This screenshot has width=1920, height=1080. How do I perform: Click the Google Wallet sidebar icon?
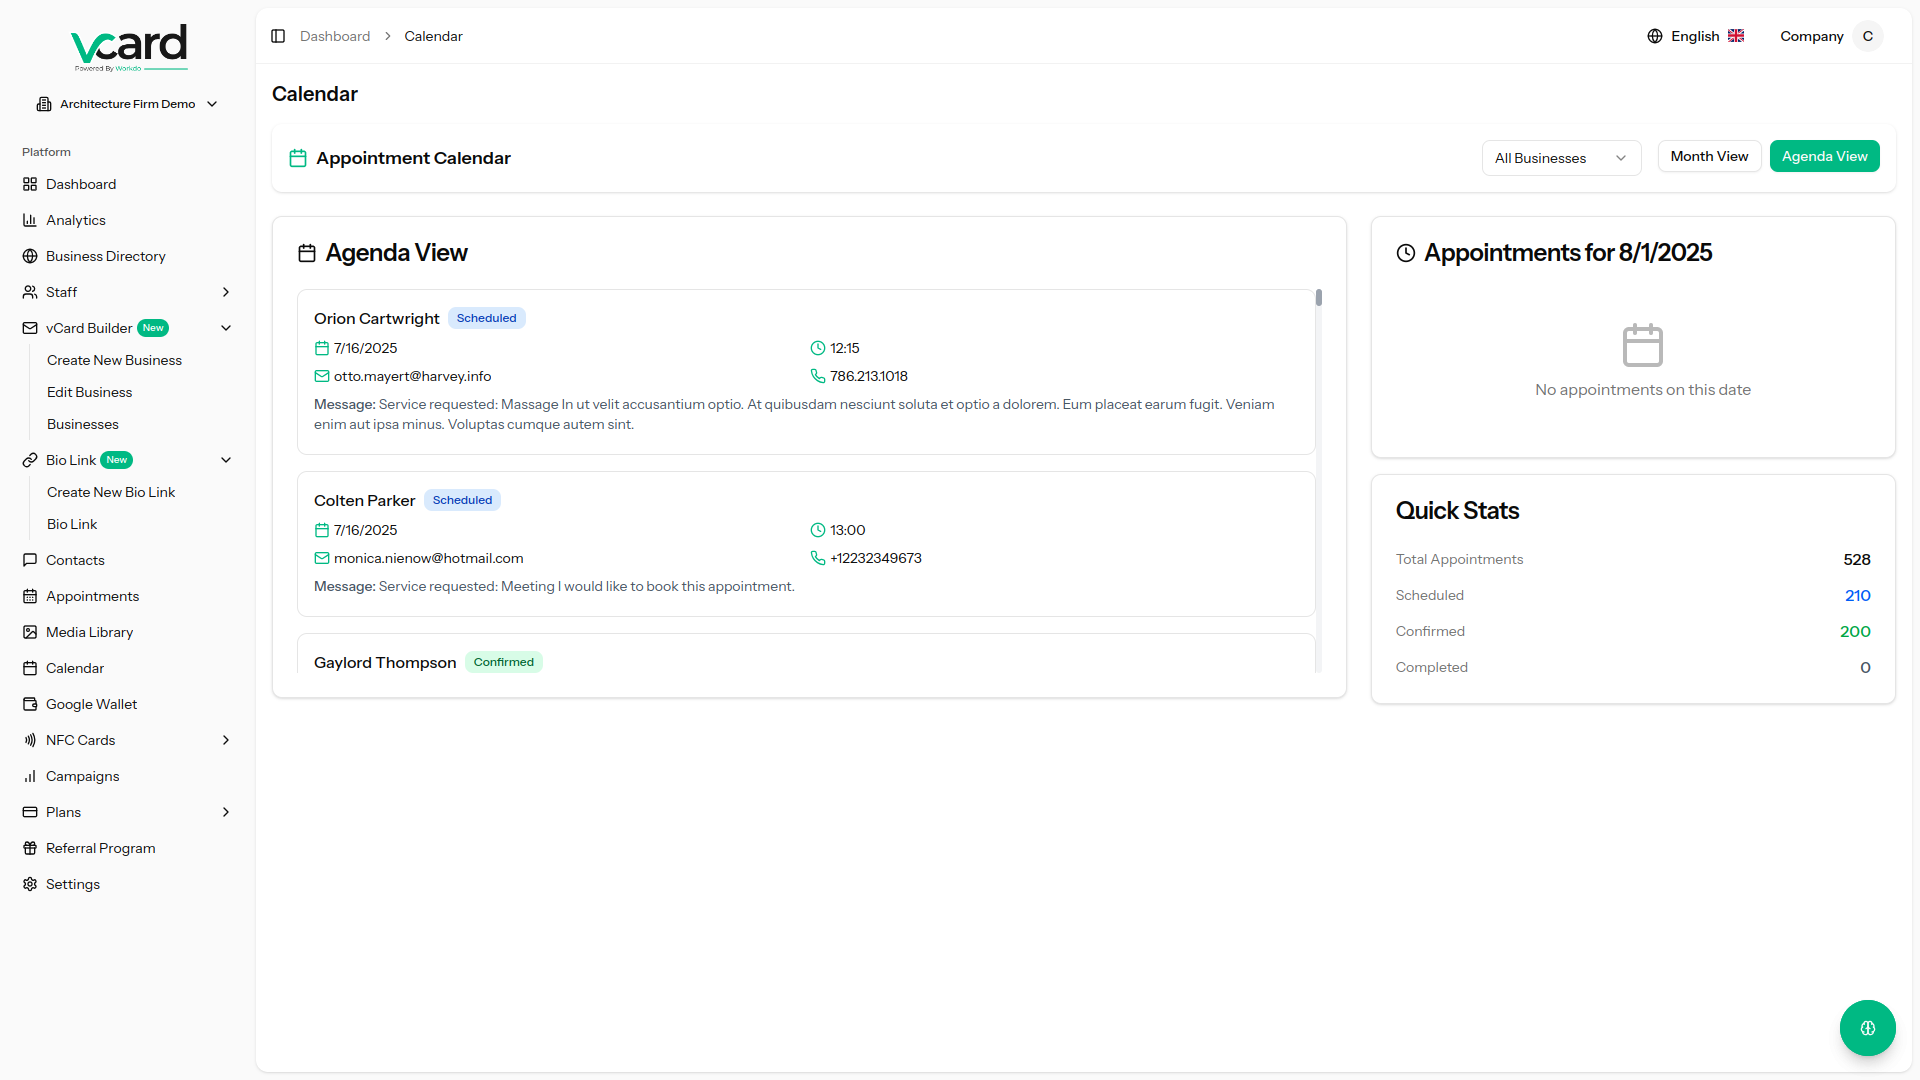point(30,704)
